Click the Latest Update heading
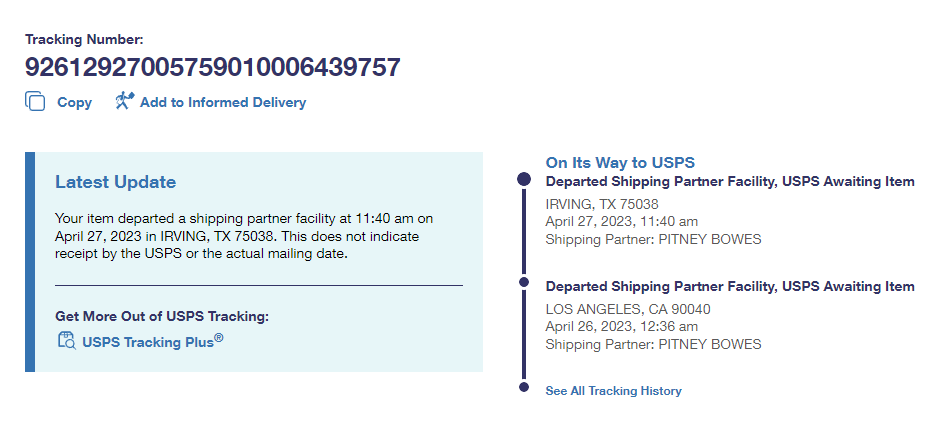931x440 pixels. (115, 182)
